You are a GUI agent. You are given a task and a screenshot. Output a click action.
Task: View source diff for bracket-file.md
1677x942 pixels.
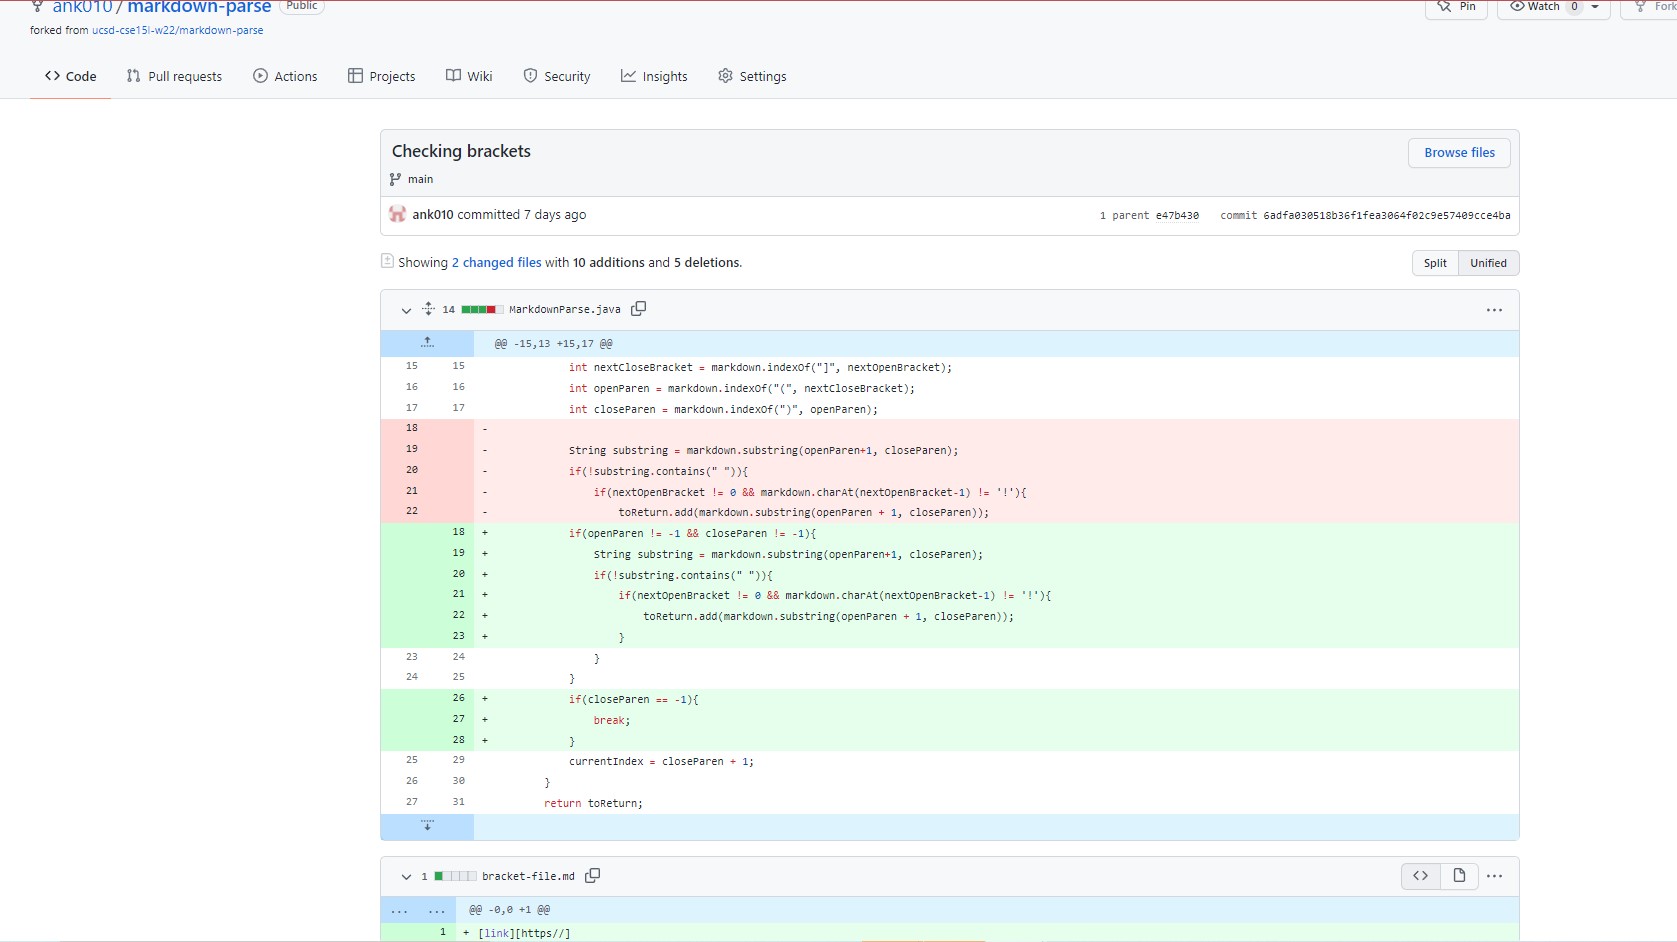click(x=1419, y=875)
